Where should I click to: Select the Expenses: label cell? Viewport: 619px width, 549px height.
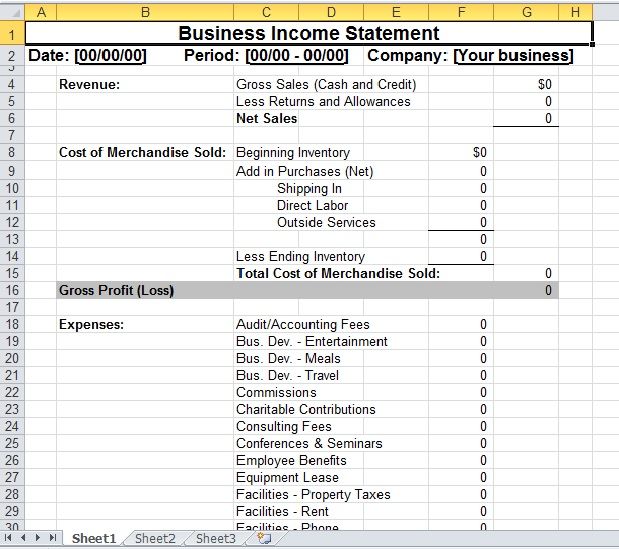pos(145,324)
